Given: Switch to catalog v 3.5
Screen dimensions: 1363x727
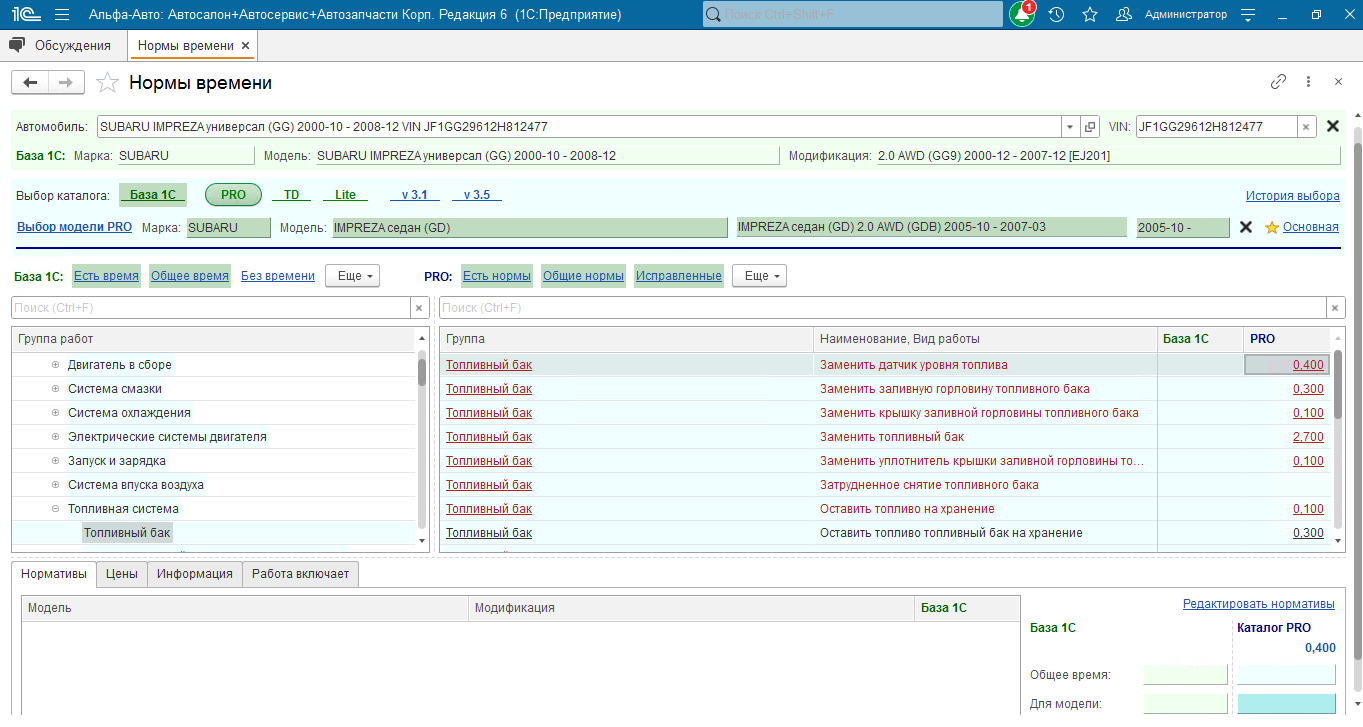Looking at the screenshot, I should pyautogui.click(x=476, y=195).
